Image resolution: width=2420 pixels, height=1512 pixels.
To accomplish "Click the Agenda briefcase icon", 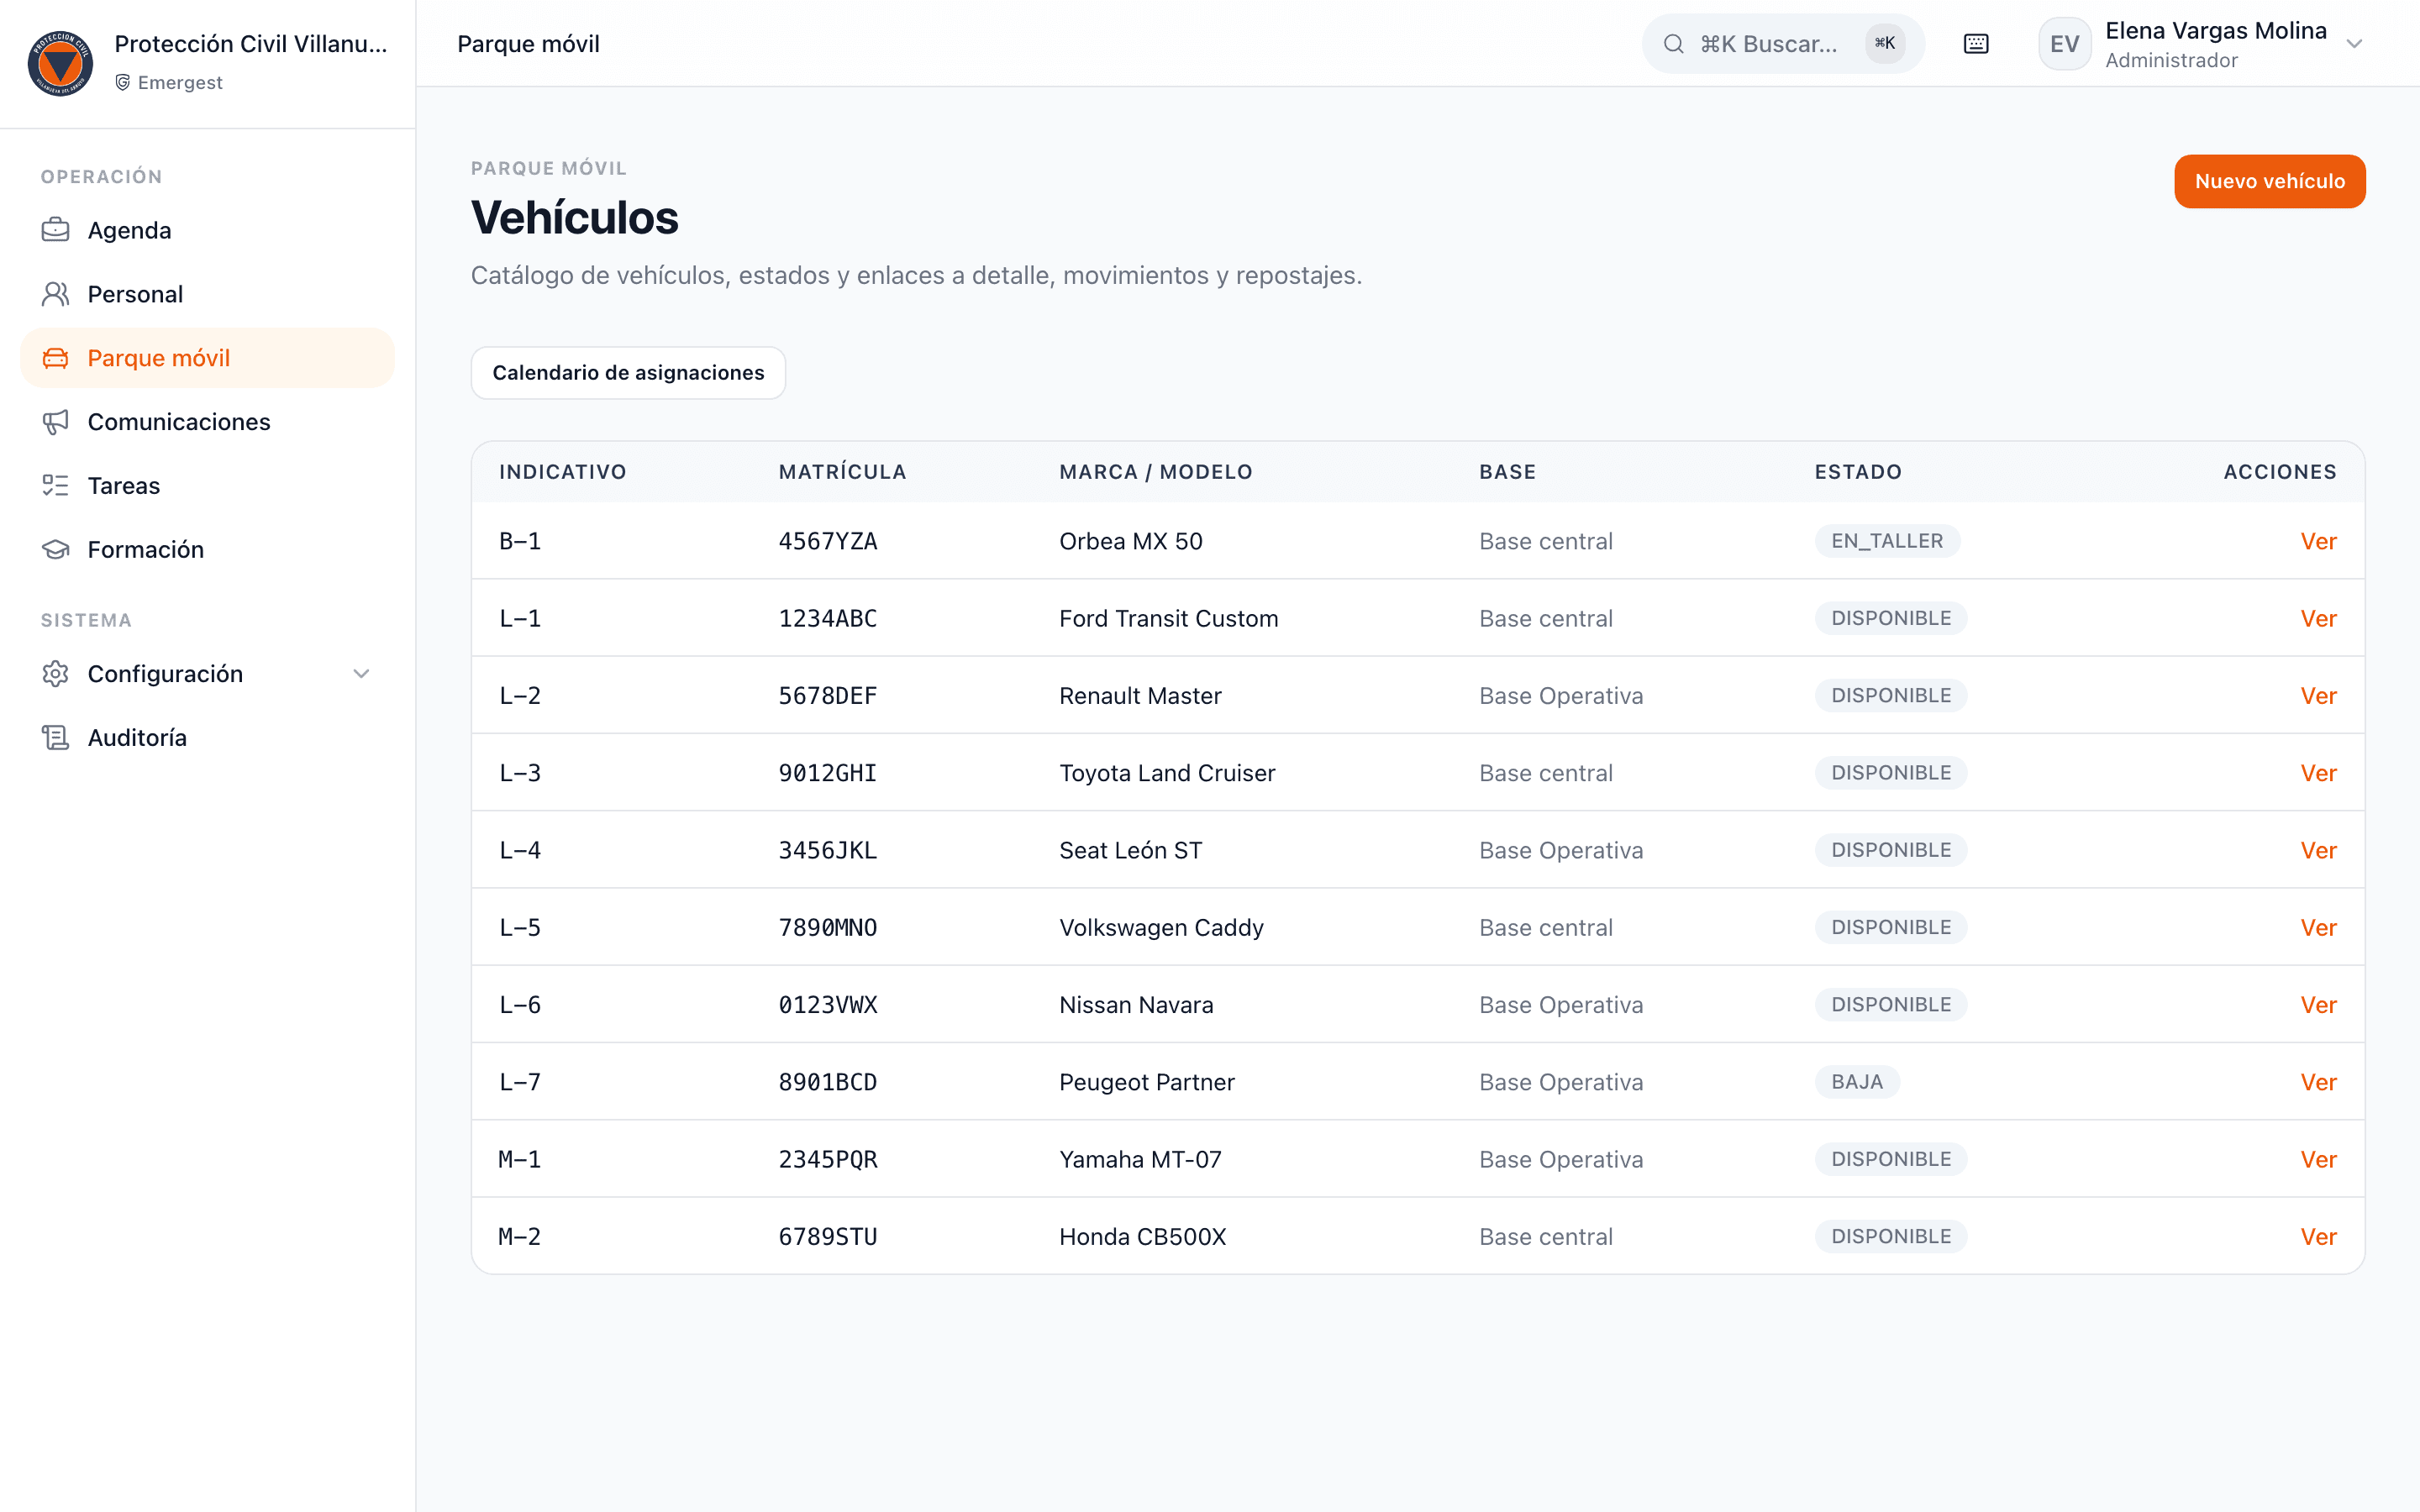I will (x=56, y=230).
